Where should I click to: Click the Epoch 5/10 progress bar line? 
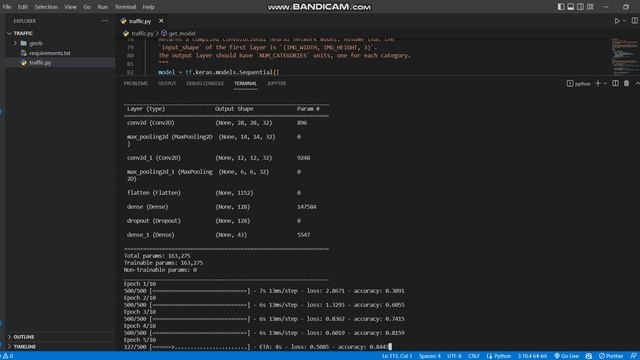coord(258,347)
